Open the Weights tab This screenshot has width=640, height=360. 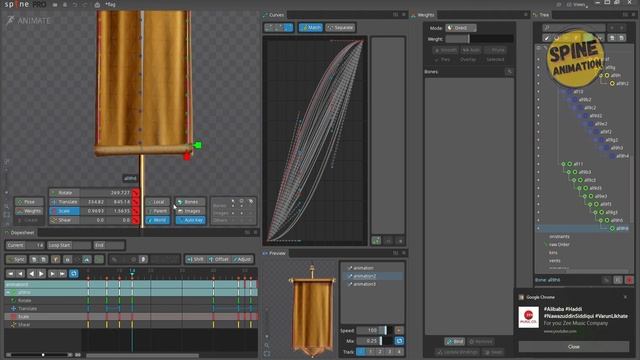(423, 15)
